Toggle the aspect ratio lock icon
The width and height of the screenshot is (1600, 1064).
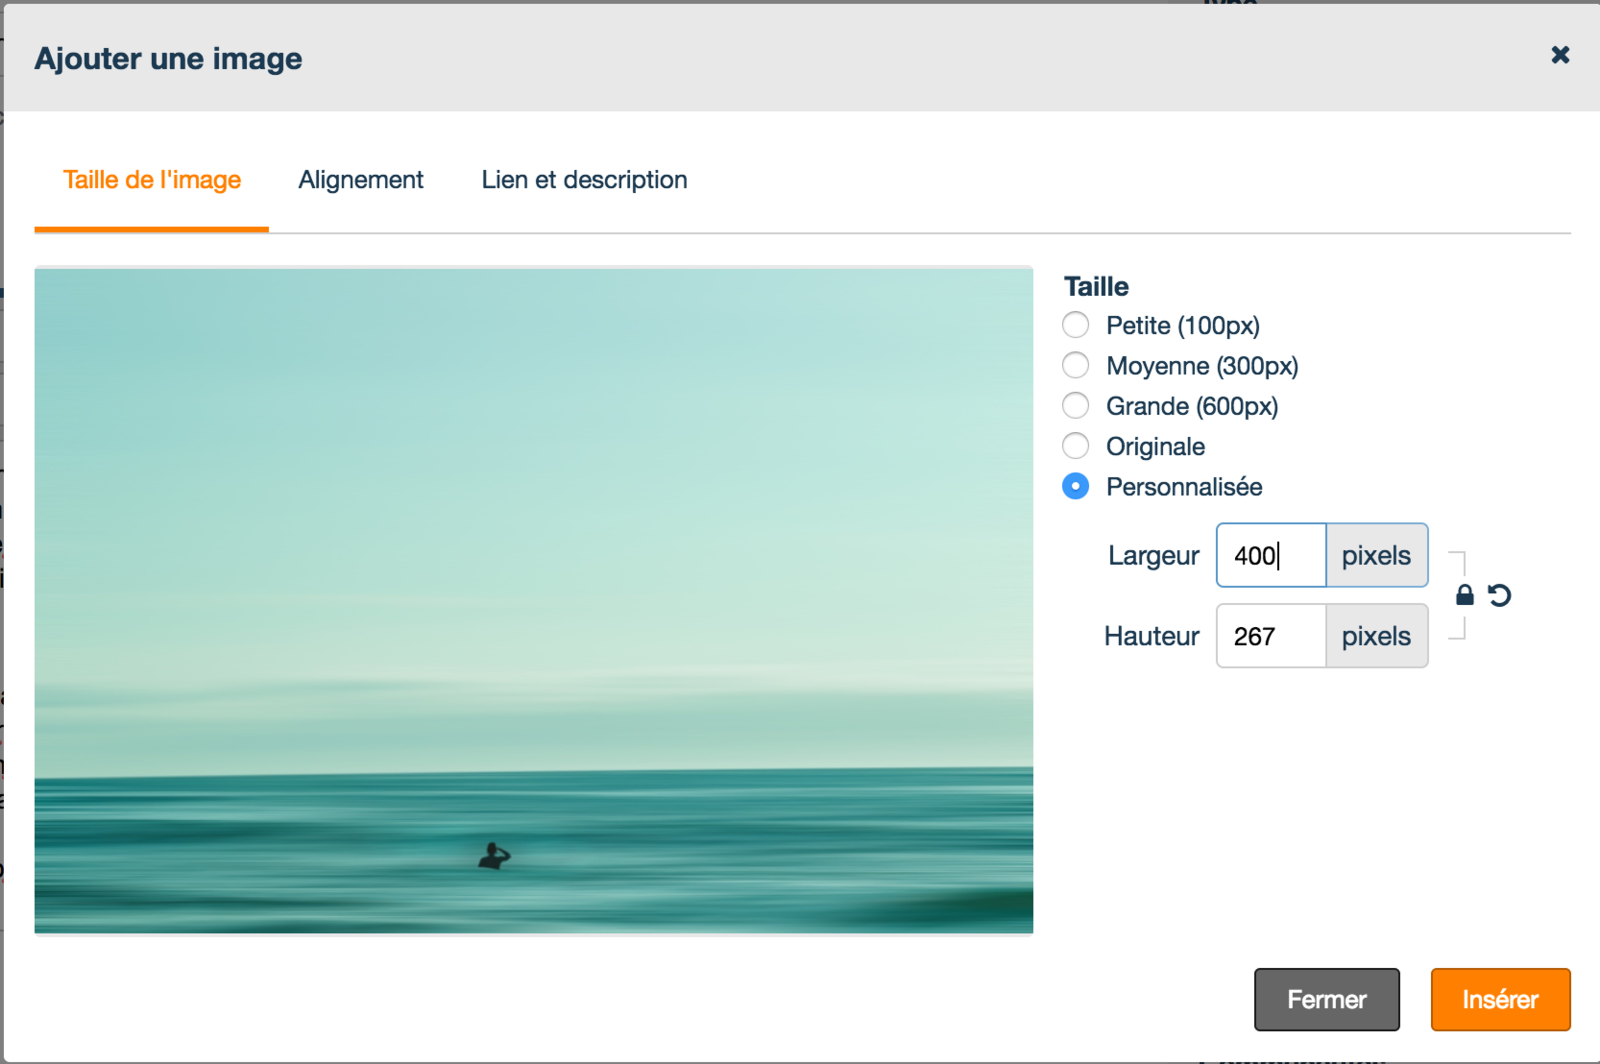pos(1464,596)
